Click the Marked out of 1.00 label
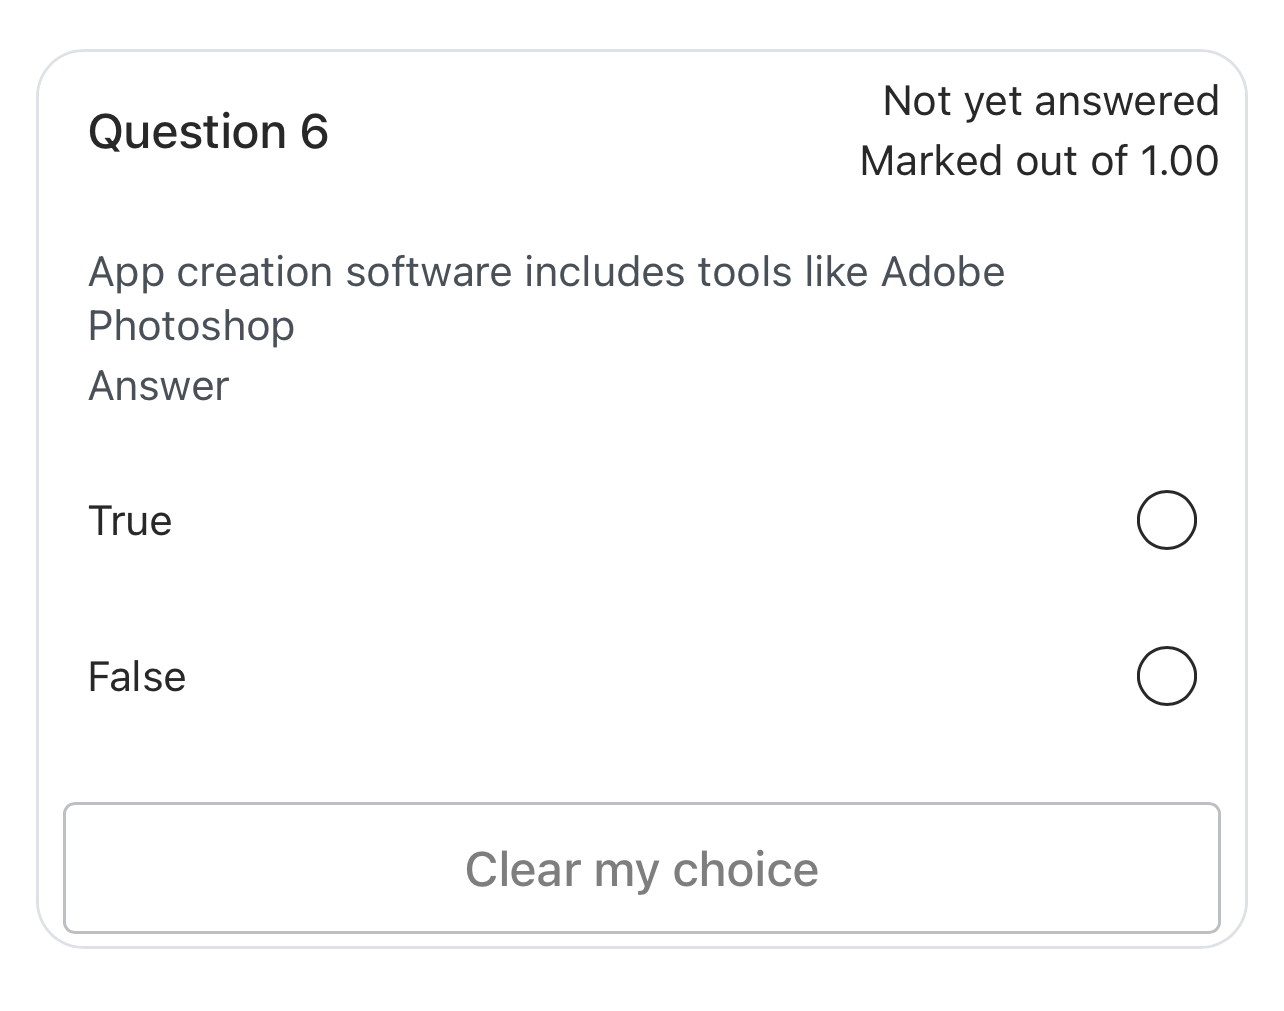Image resolution: width=1284 pixels, height=1011 pixels. coord(1040,160)
